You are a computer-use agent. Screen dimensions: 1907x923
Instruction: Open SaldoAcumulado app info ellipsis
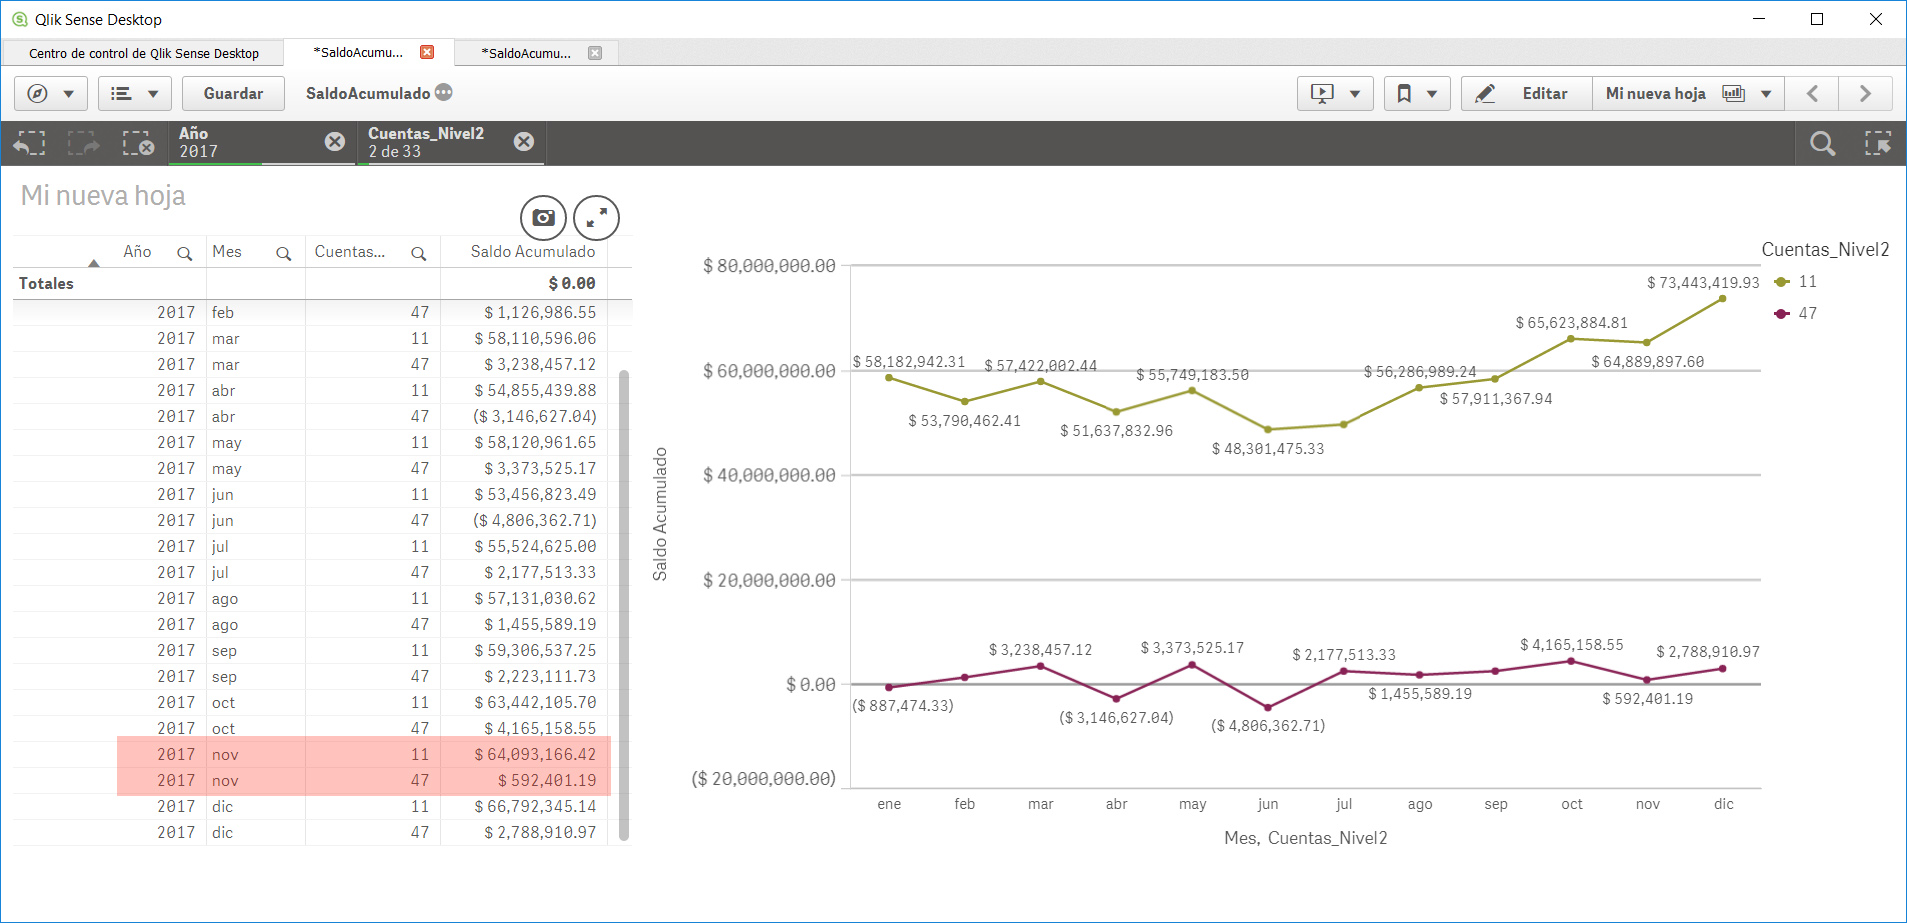pos(444,92)
